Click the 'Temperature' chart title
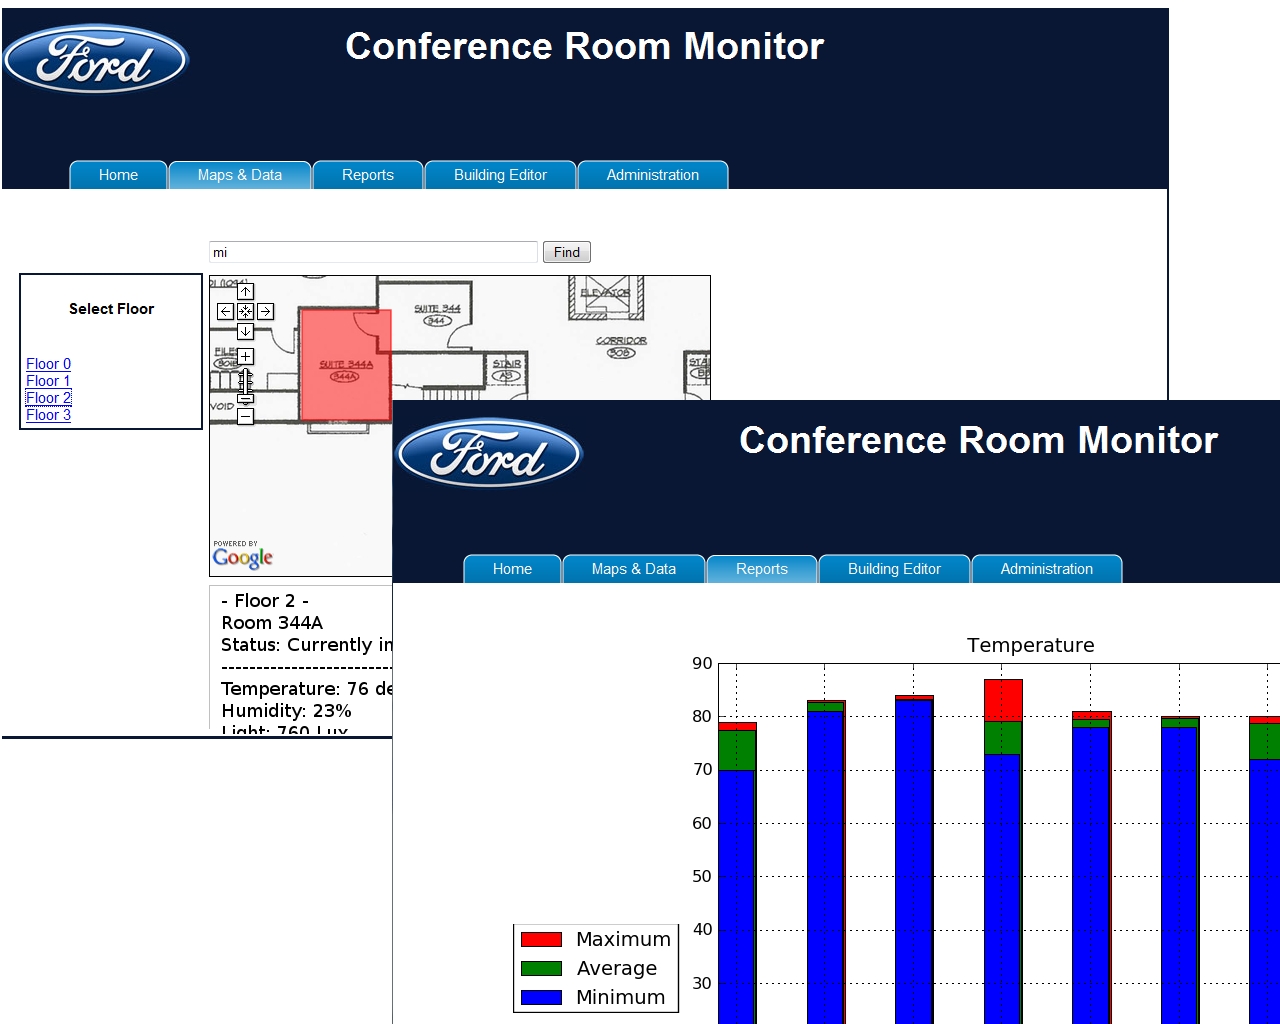 click(x=1031, y=645)
